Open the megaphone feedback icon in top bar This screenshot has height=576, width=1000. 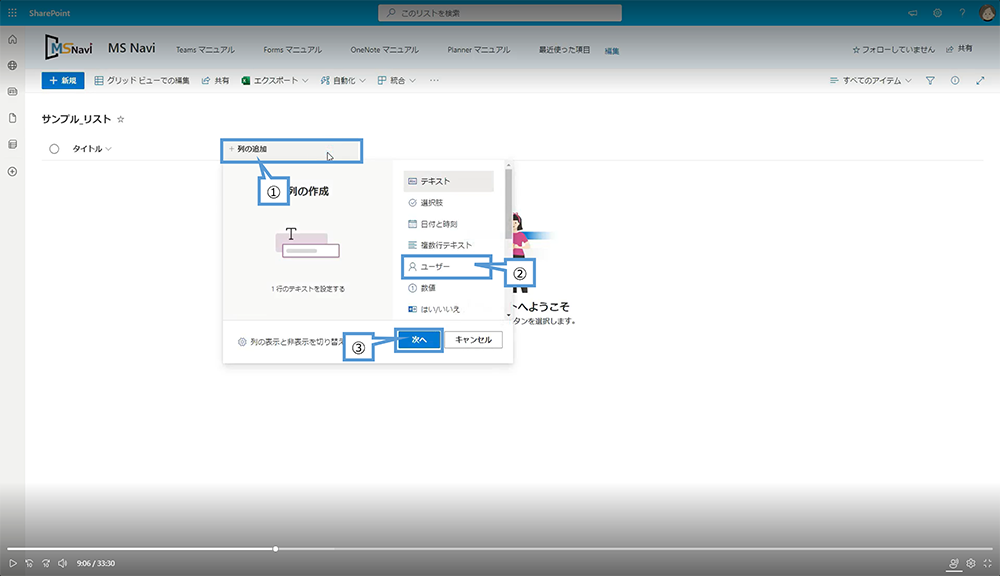[913, 13]
